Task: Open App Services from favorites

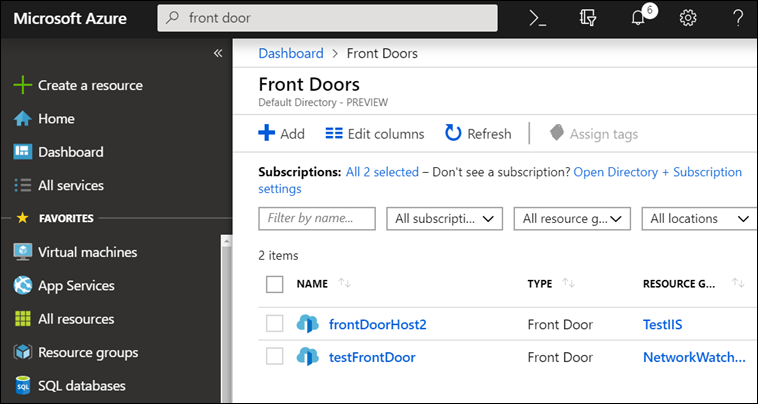Action: (x=76, y=286)
